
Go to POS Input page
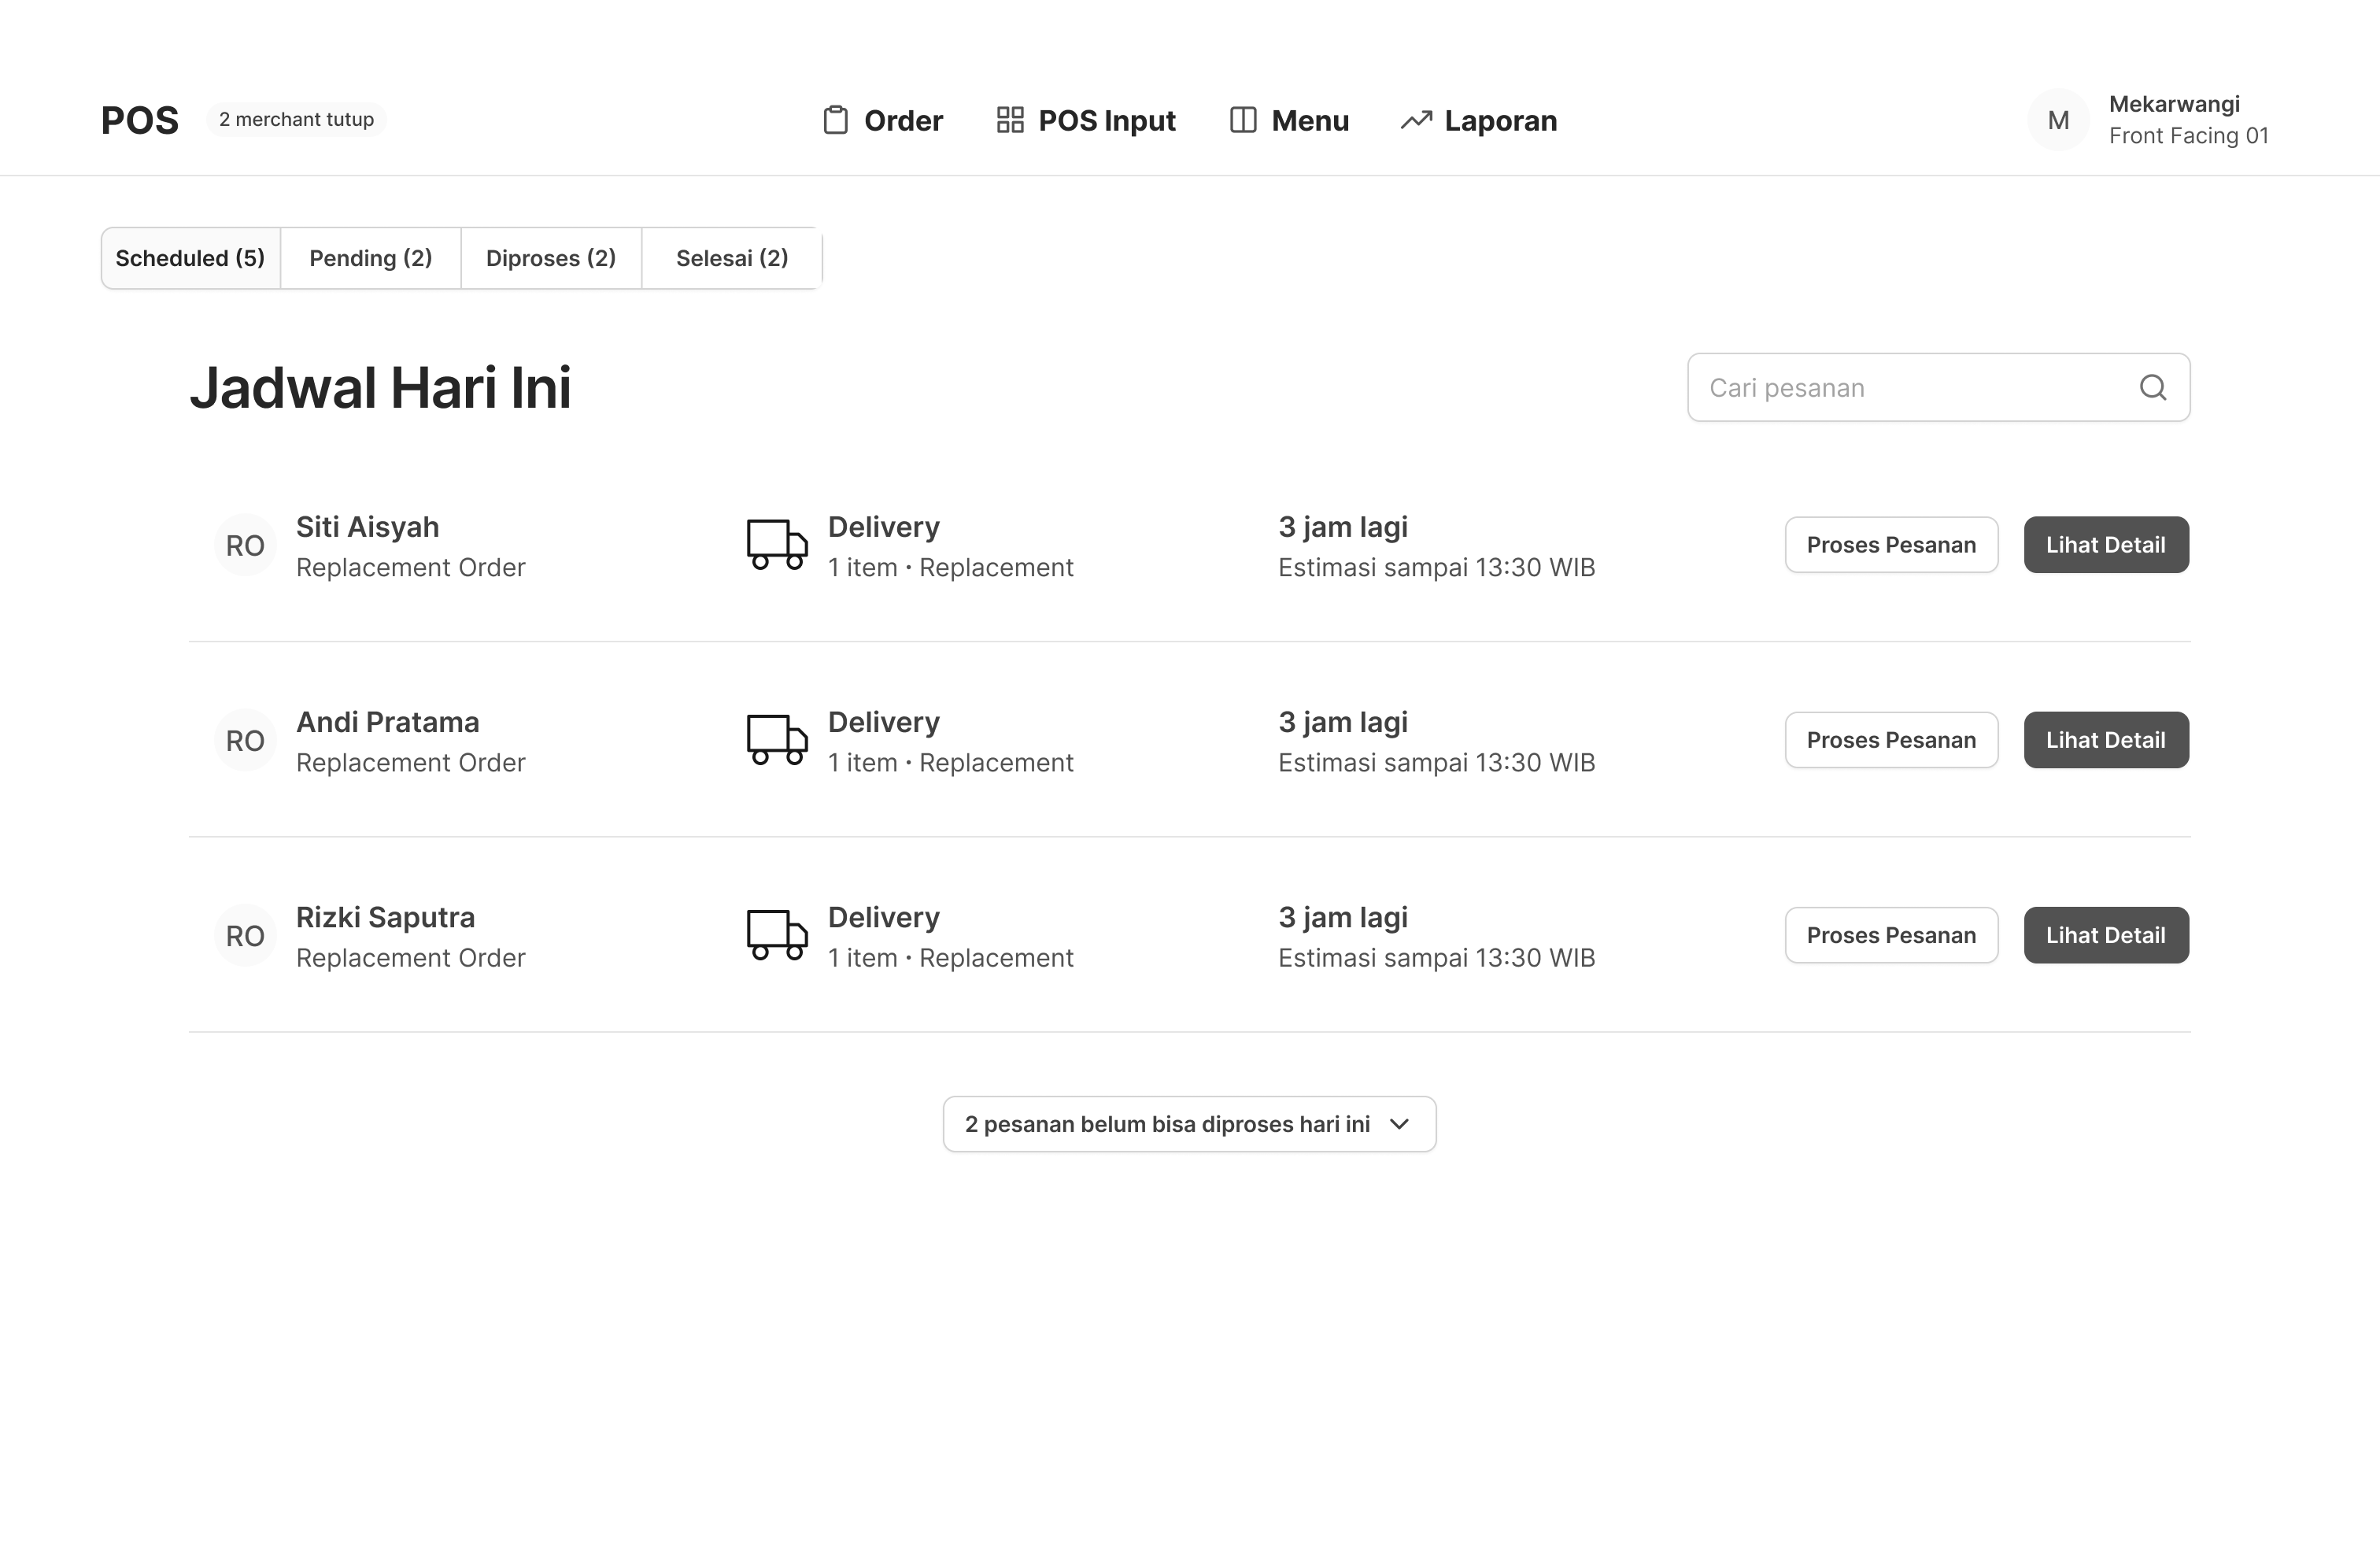pyautogui.click(x=1086, y=120)
